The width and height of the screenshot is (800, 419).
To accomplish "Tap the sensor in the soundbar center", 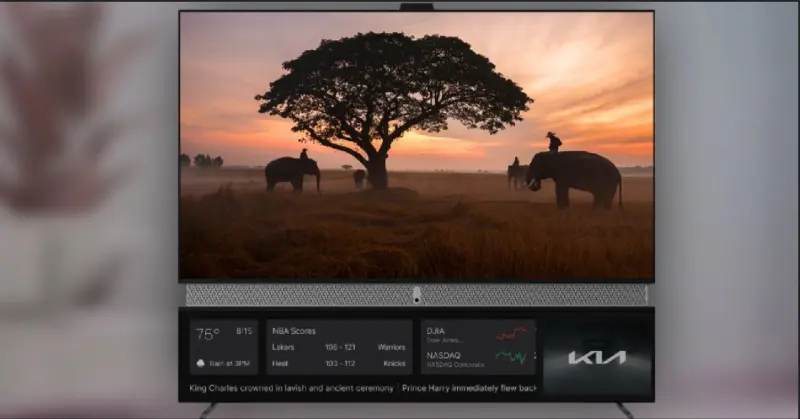I will [x=416, y=295].
